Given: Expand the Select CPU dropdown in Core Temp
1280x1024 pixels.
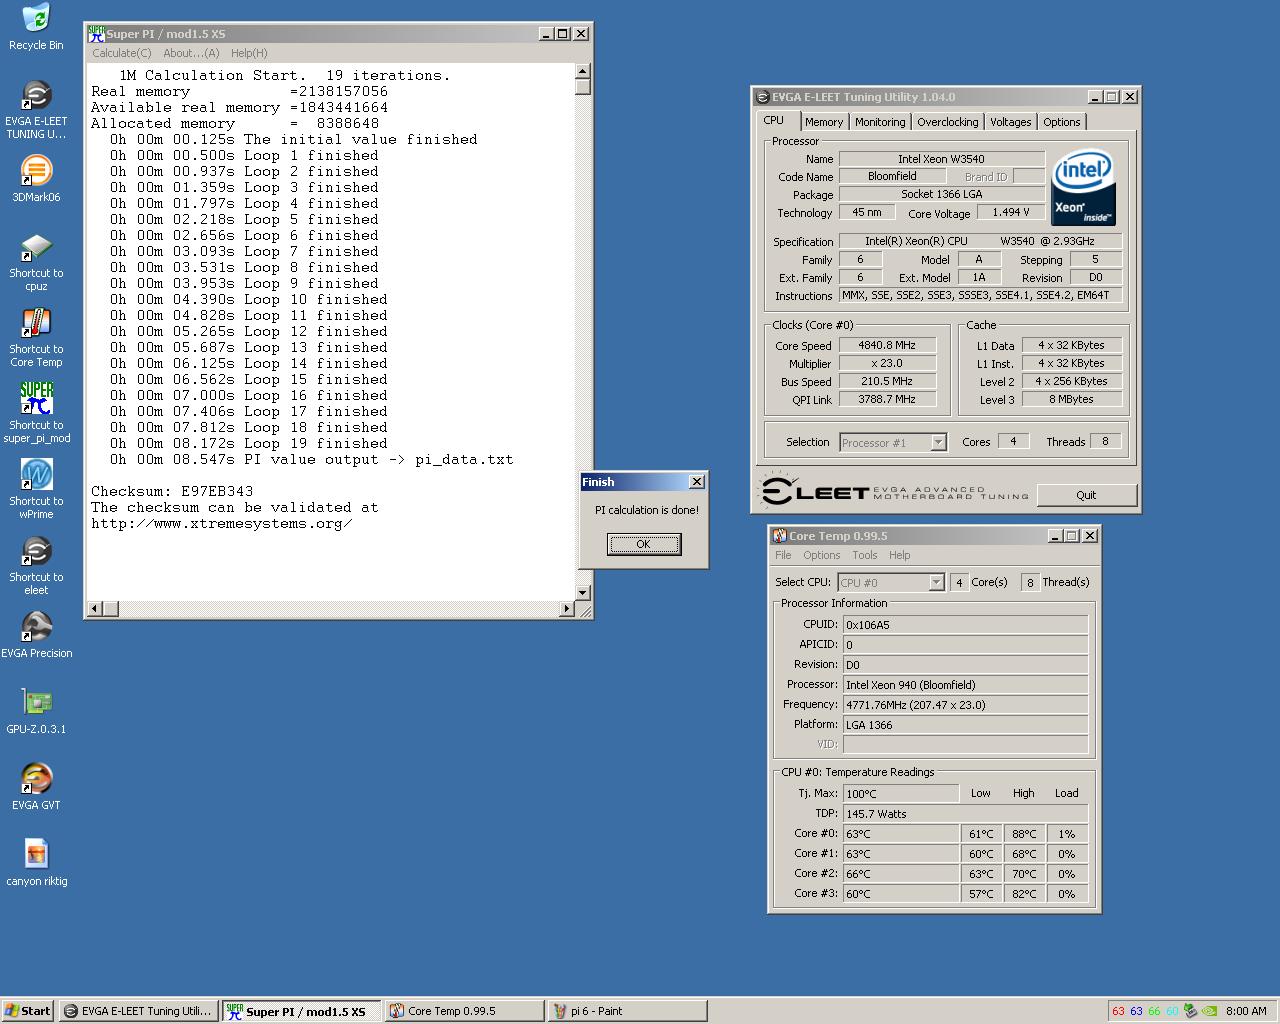Looking at the screenshot, I should (936, 582).
